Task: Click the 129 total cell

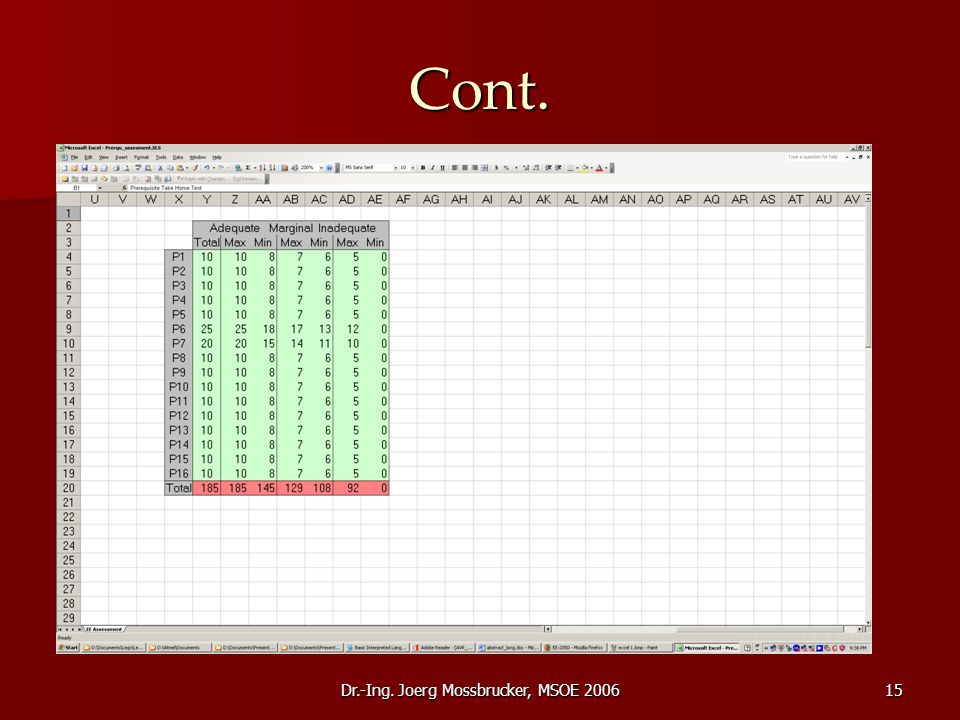Action: tap(291, 488)
